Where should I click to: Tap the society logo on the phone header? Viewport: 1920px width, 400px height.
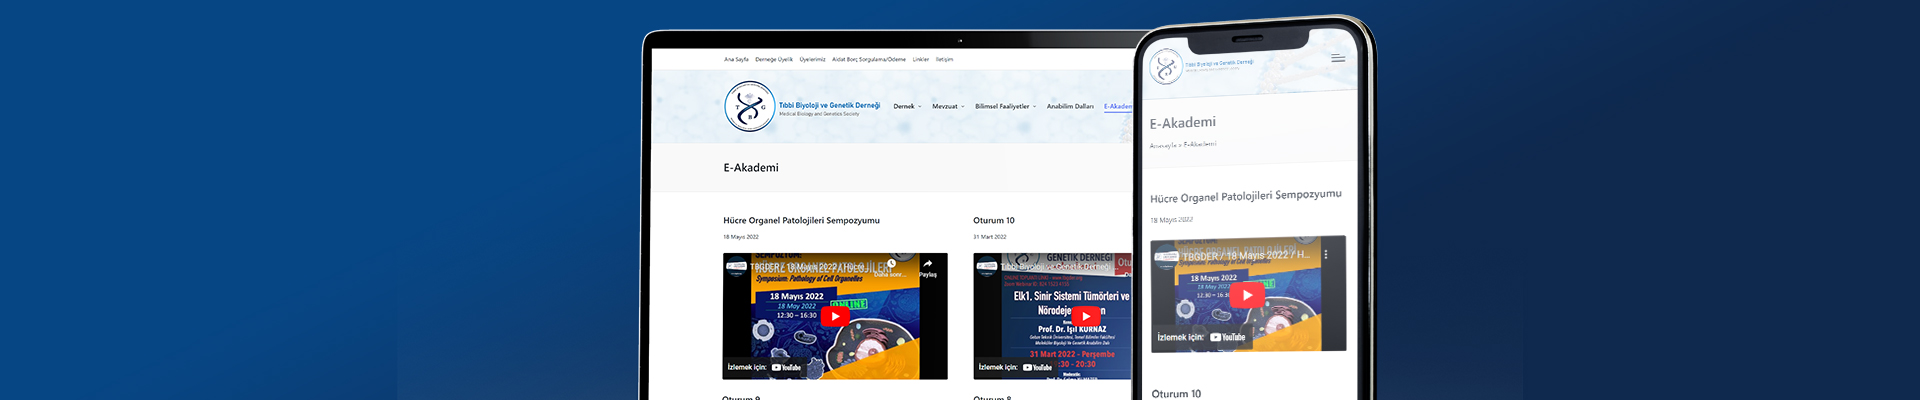1165,68
